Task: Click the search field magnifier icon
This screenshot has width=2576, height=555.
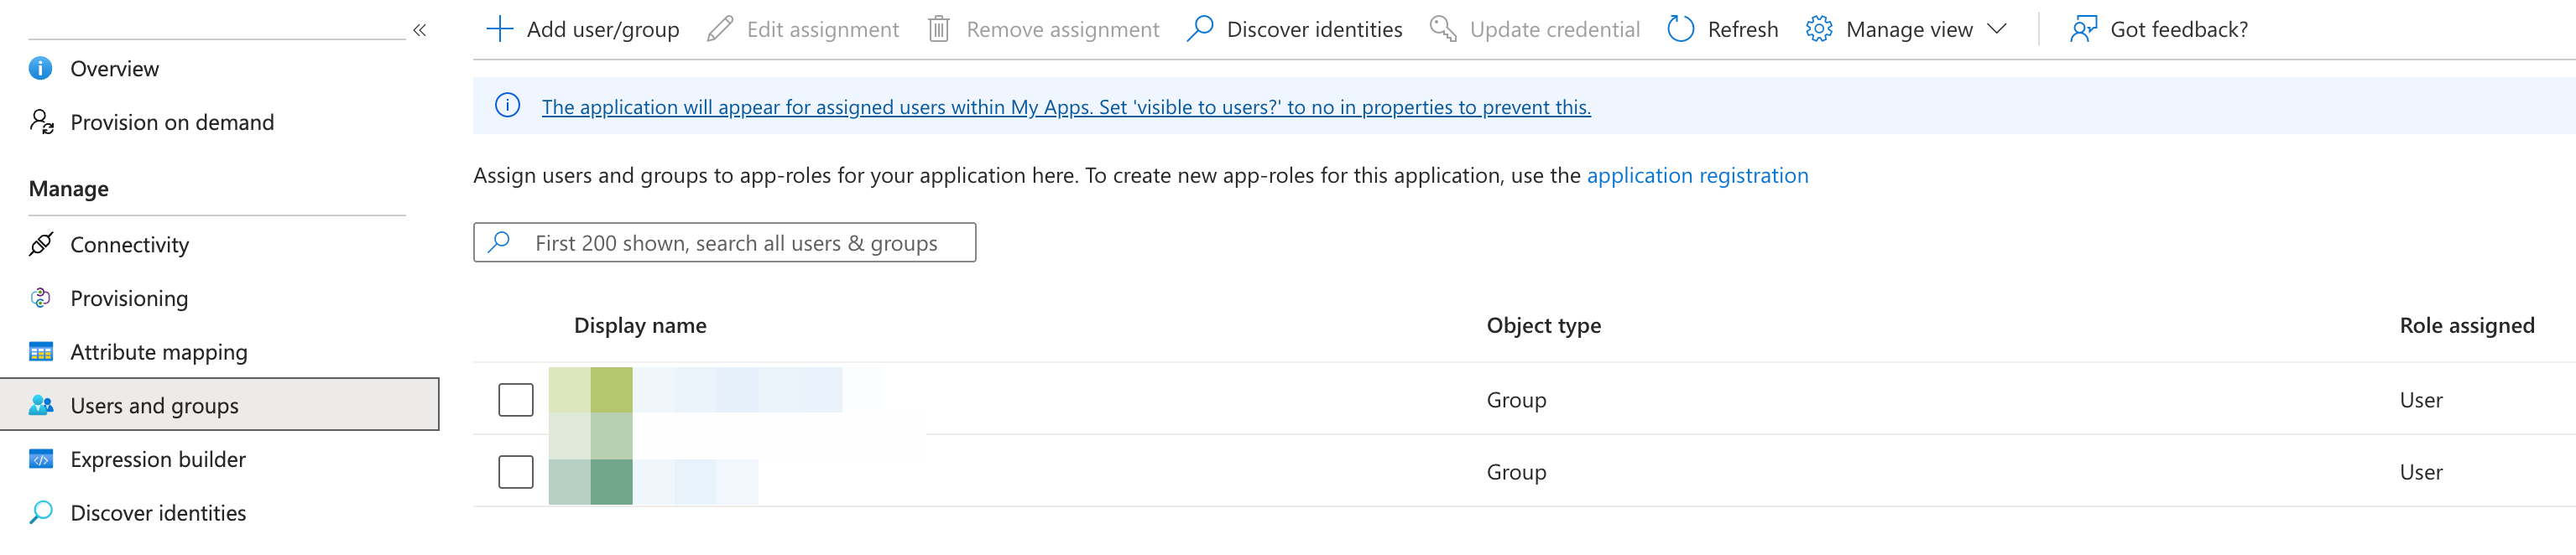Action: coord(499,242)
